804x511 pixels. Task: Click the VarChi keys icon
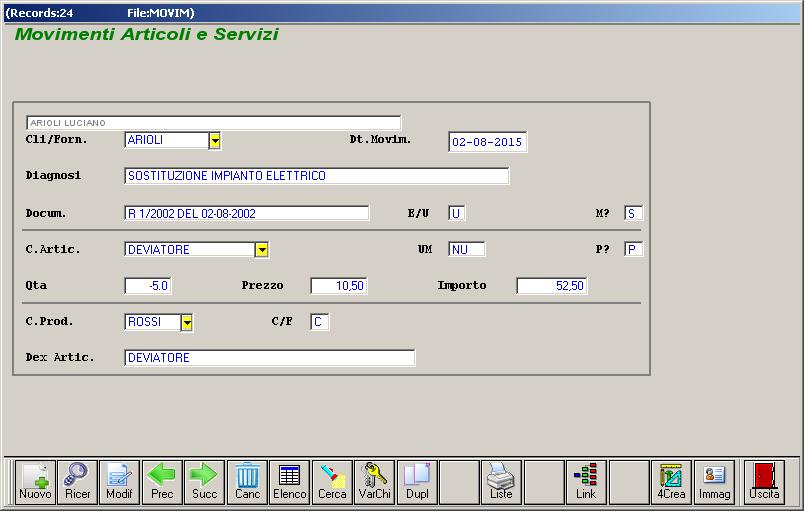pyautogui.click(x=375, y=482)
